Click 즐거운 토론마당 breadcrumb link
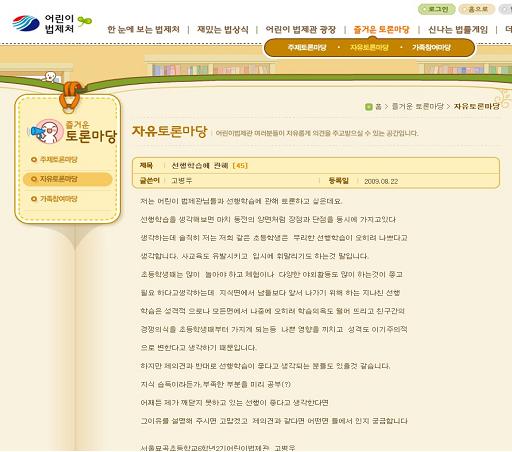The image size is (512, 452). pos(418,107)
